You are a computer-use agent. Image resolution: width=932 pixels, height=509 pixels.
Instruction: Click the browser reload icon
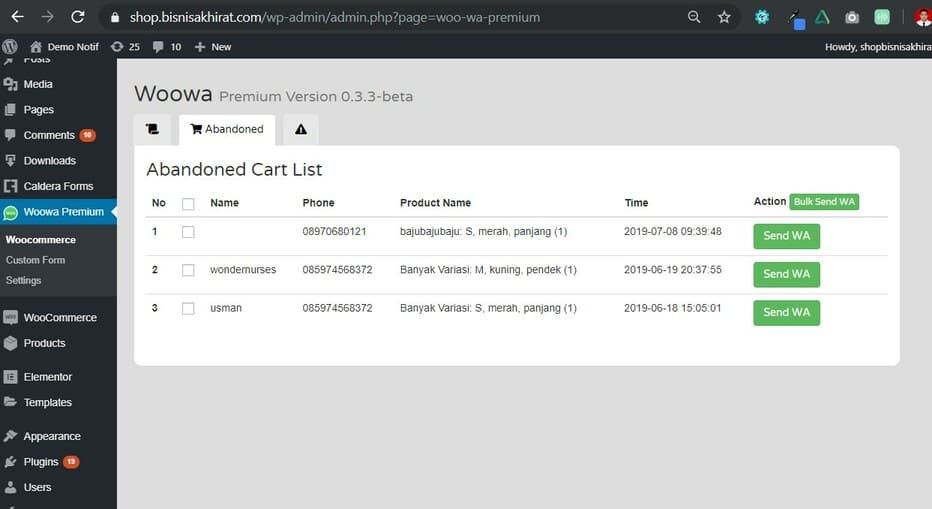78,17
